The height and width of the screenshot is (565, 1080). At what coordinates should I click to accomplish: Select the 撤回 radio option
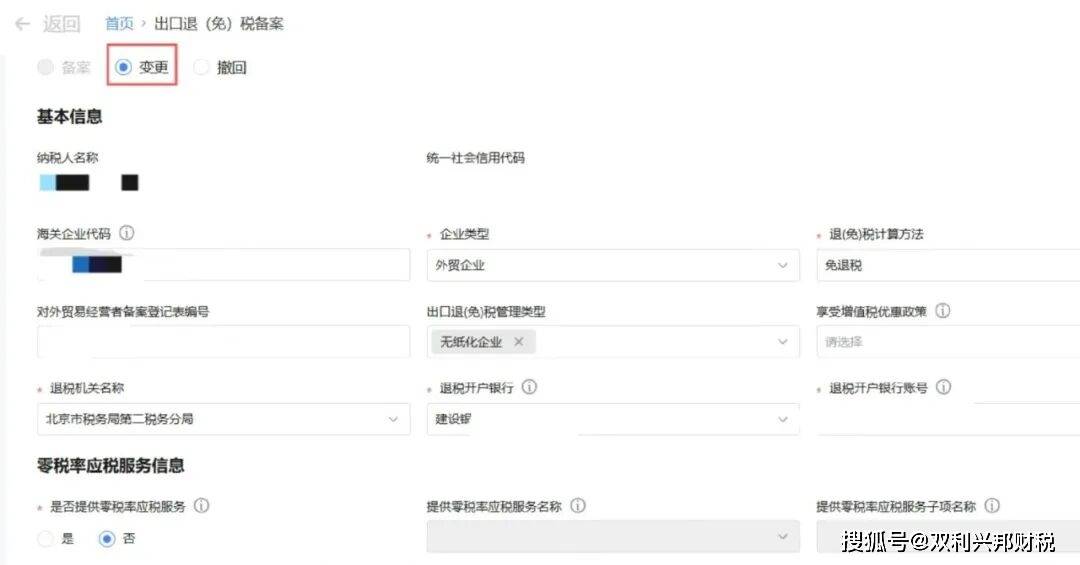click(x=201, y=68)
